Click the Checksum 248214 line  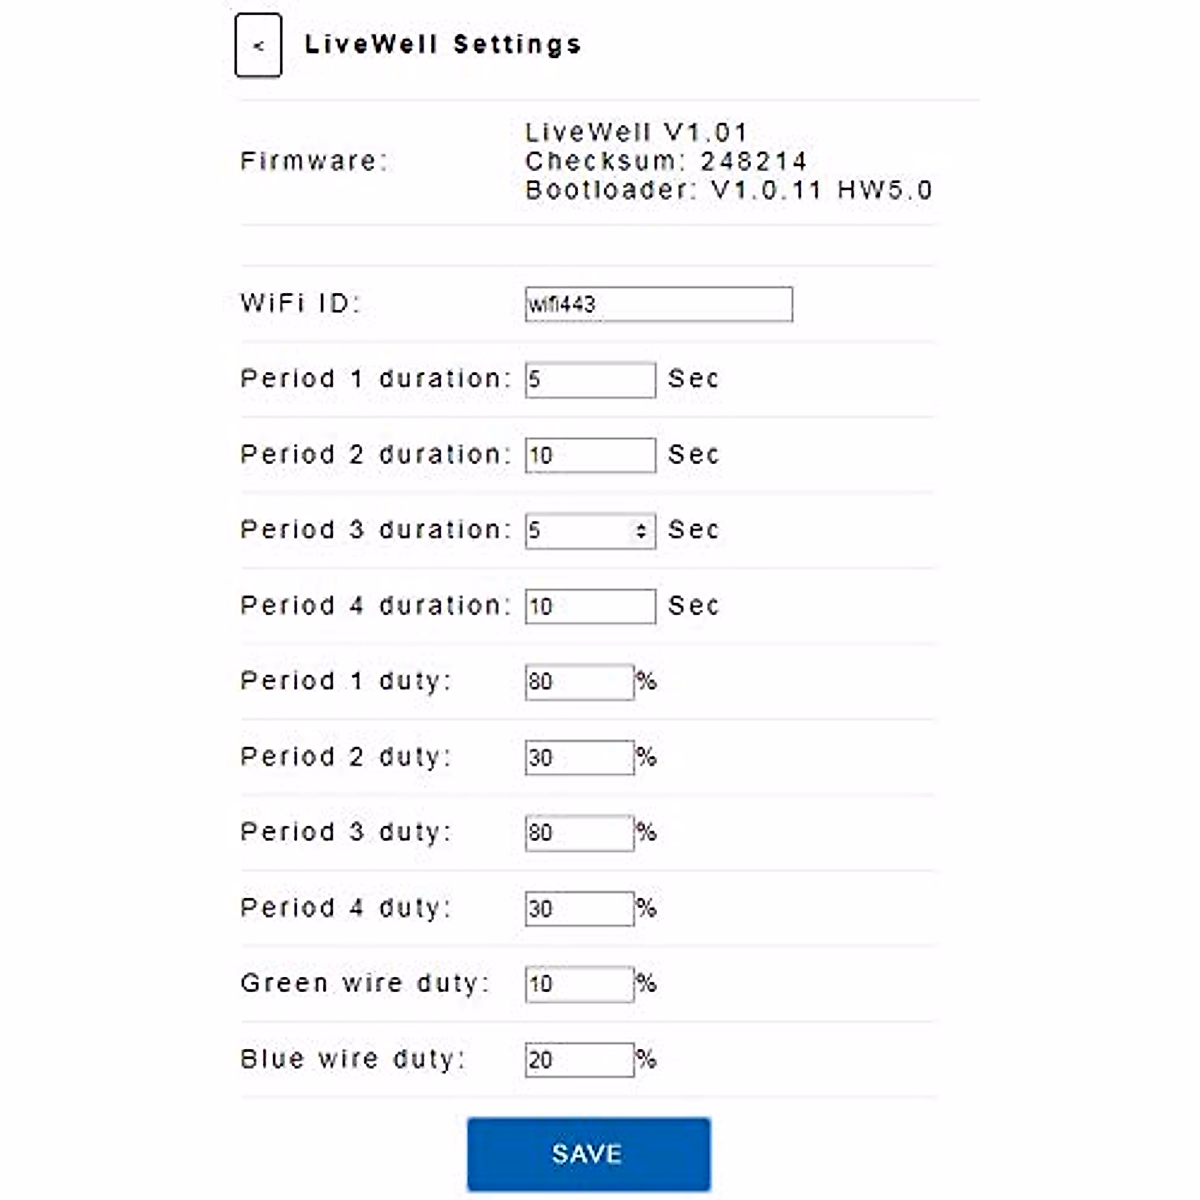pyautogui.click(x=665, y=161)
